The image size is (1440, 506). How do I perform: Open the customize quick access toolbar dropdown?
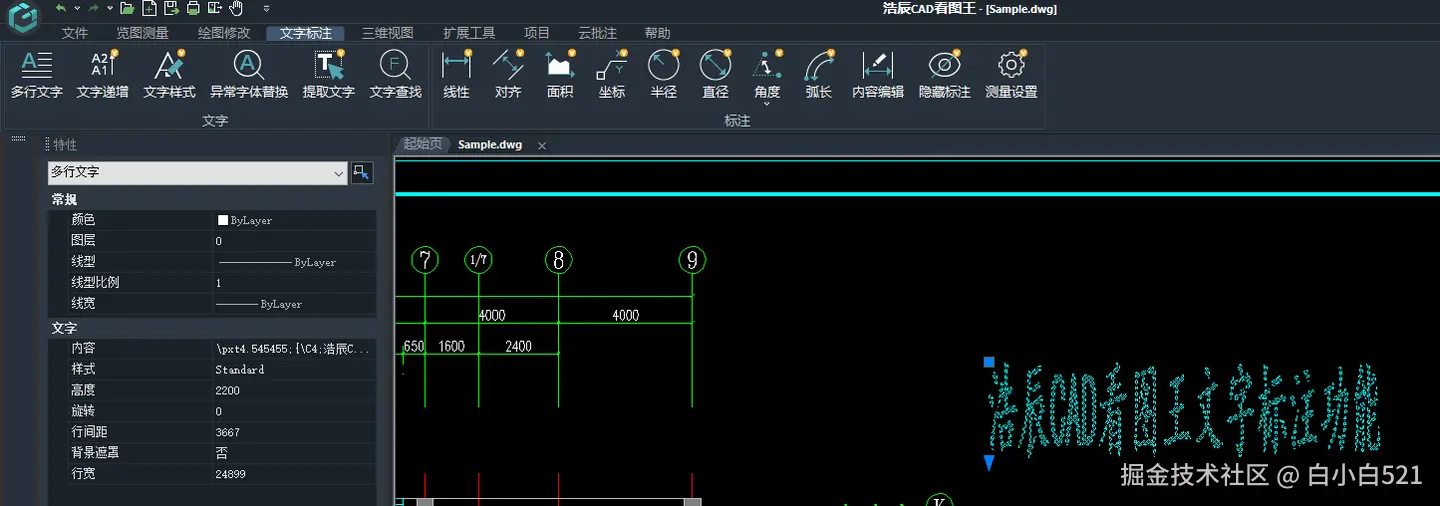pyautogui.click(x=266, y=9)
